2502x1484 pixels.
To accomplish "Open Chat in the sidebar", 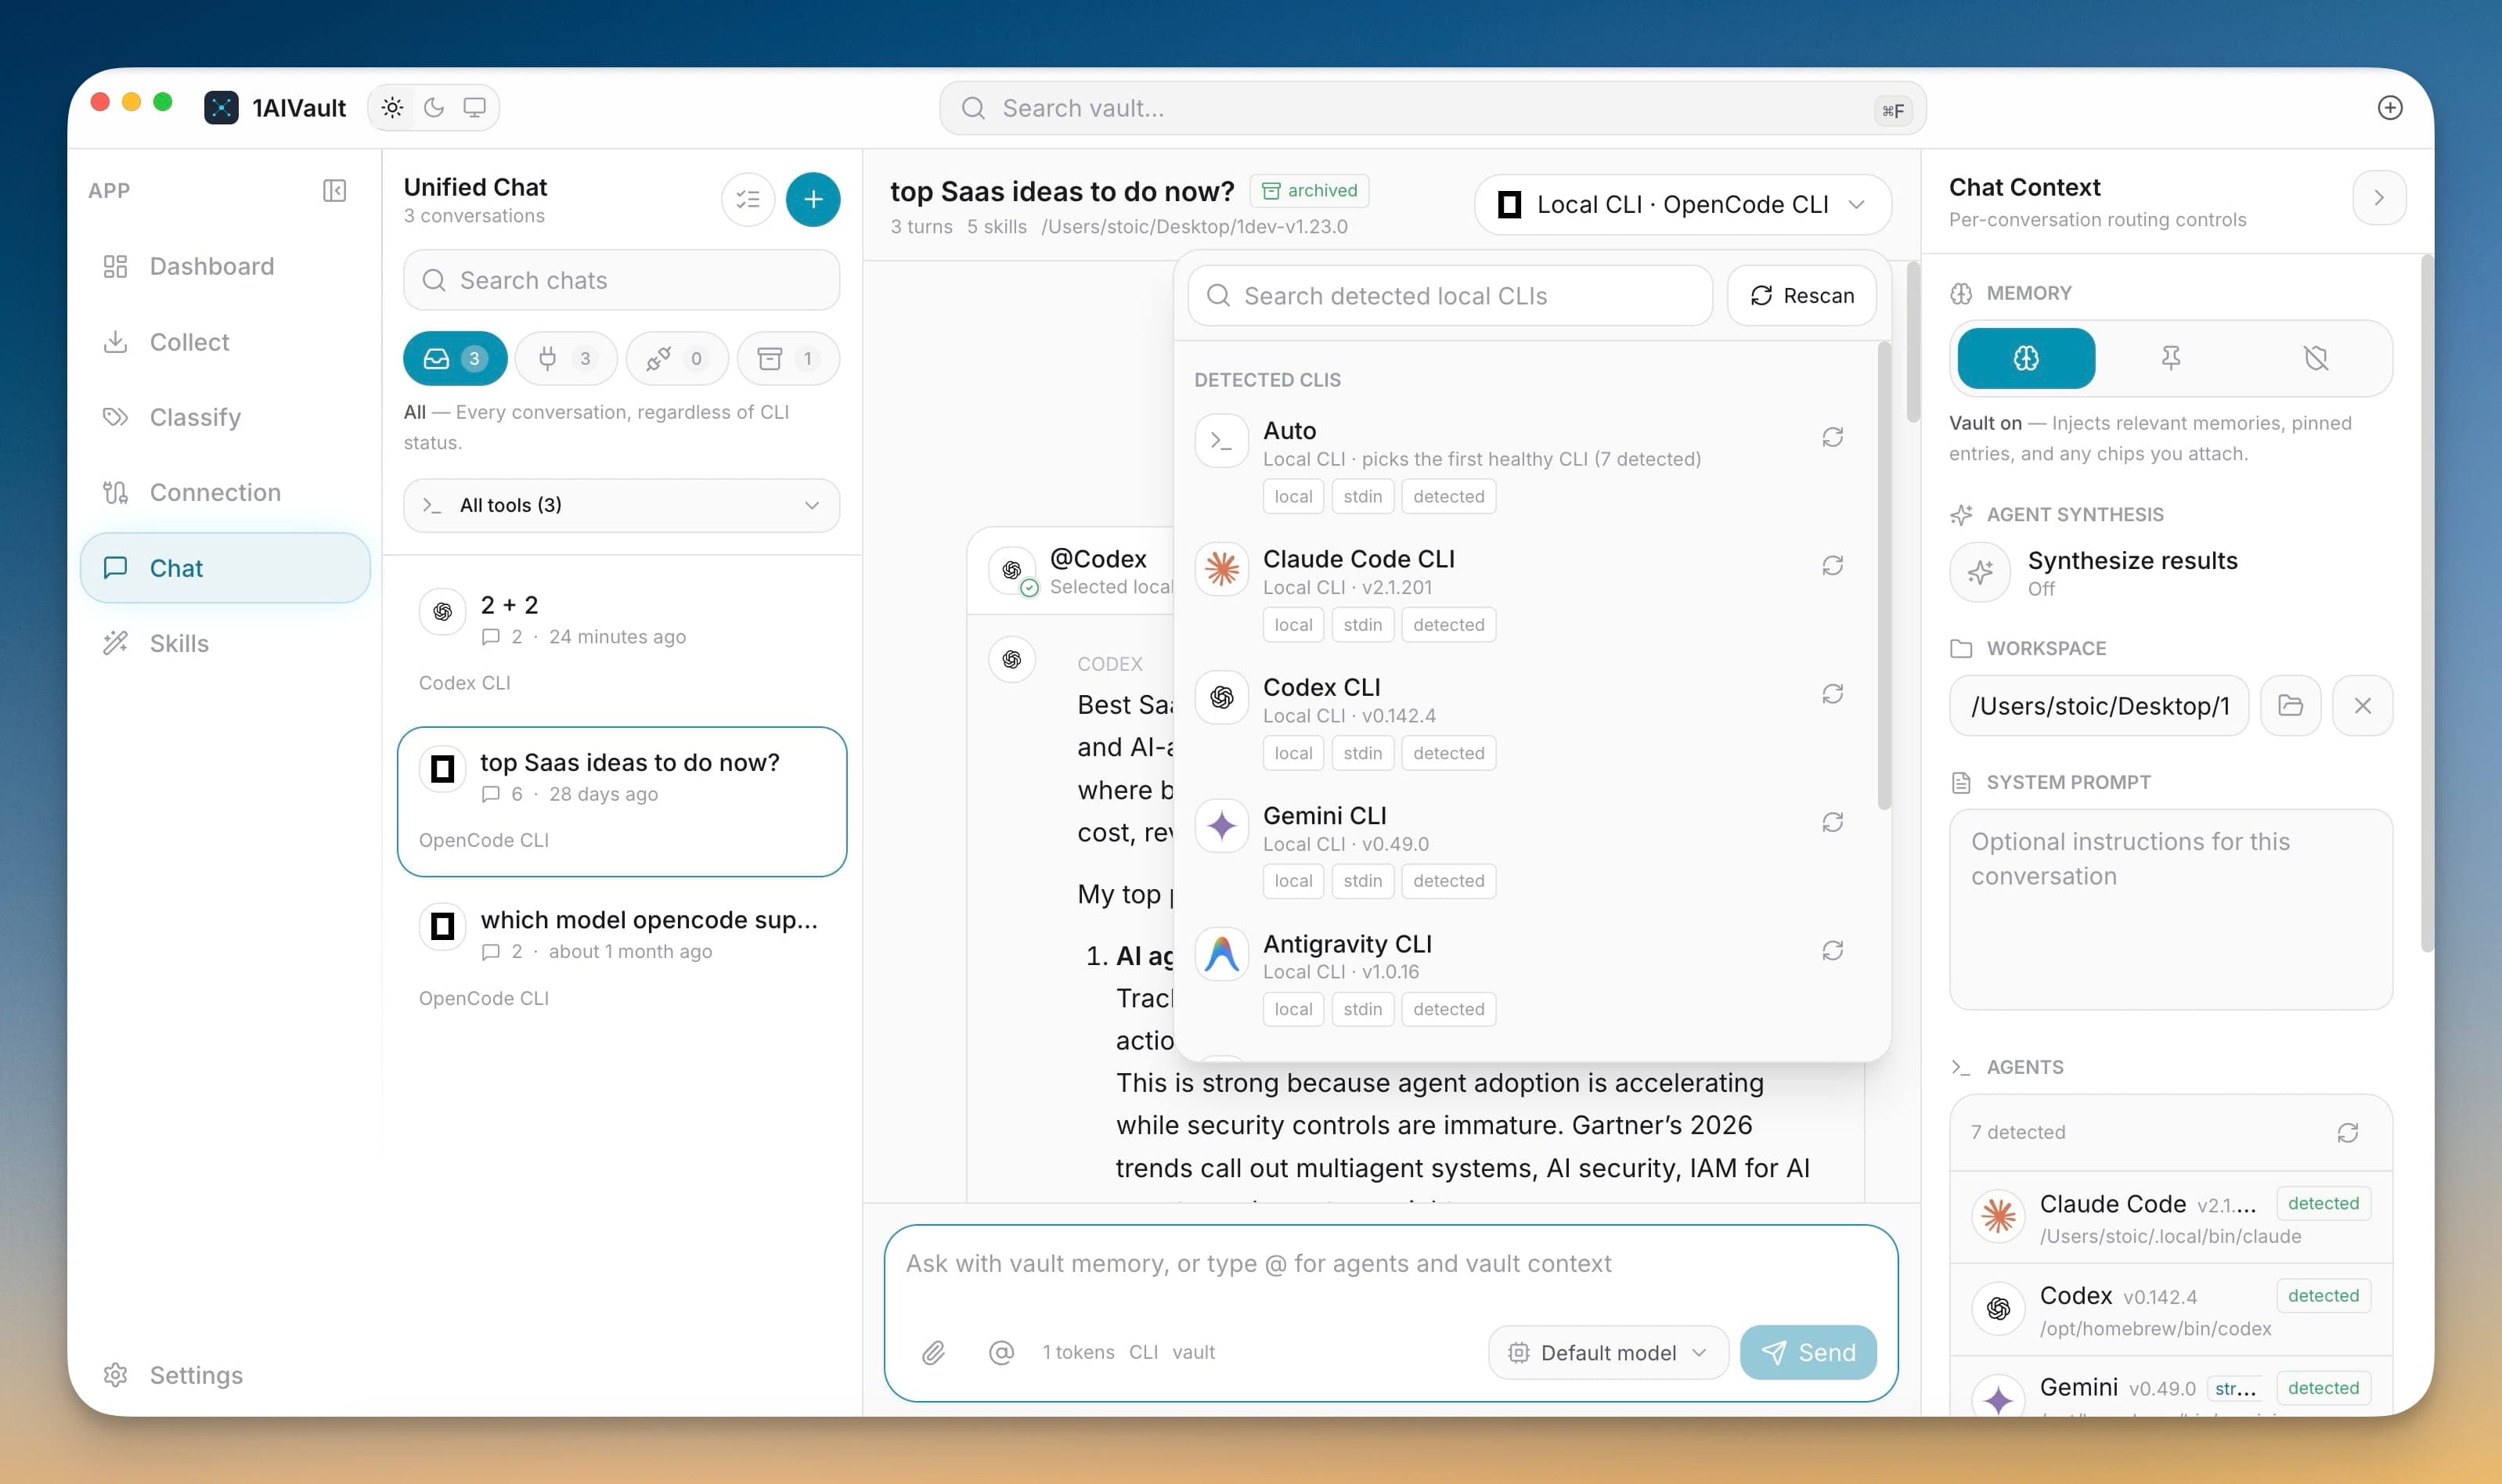I will 225,568.
